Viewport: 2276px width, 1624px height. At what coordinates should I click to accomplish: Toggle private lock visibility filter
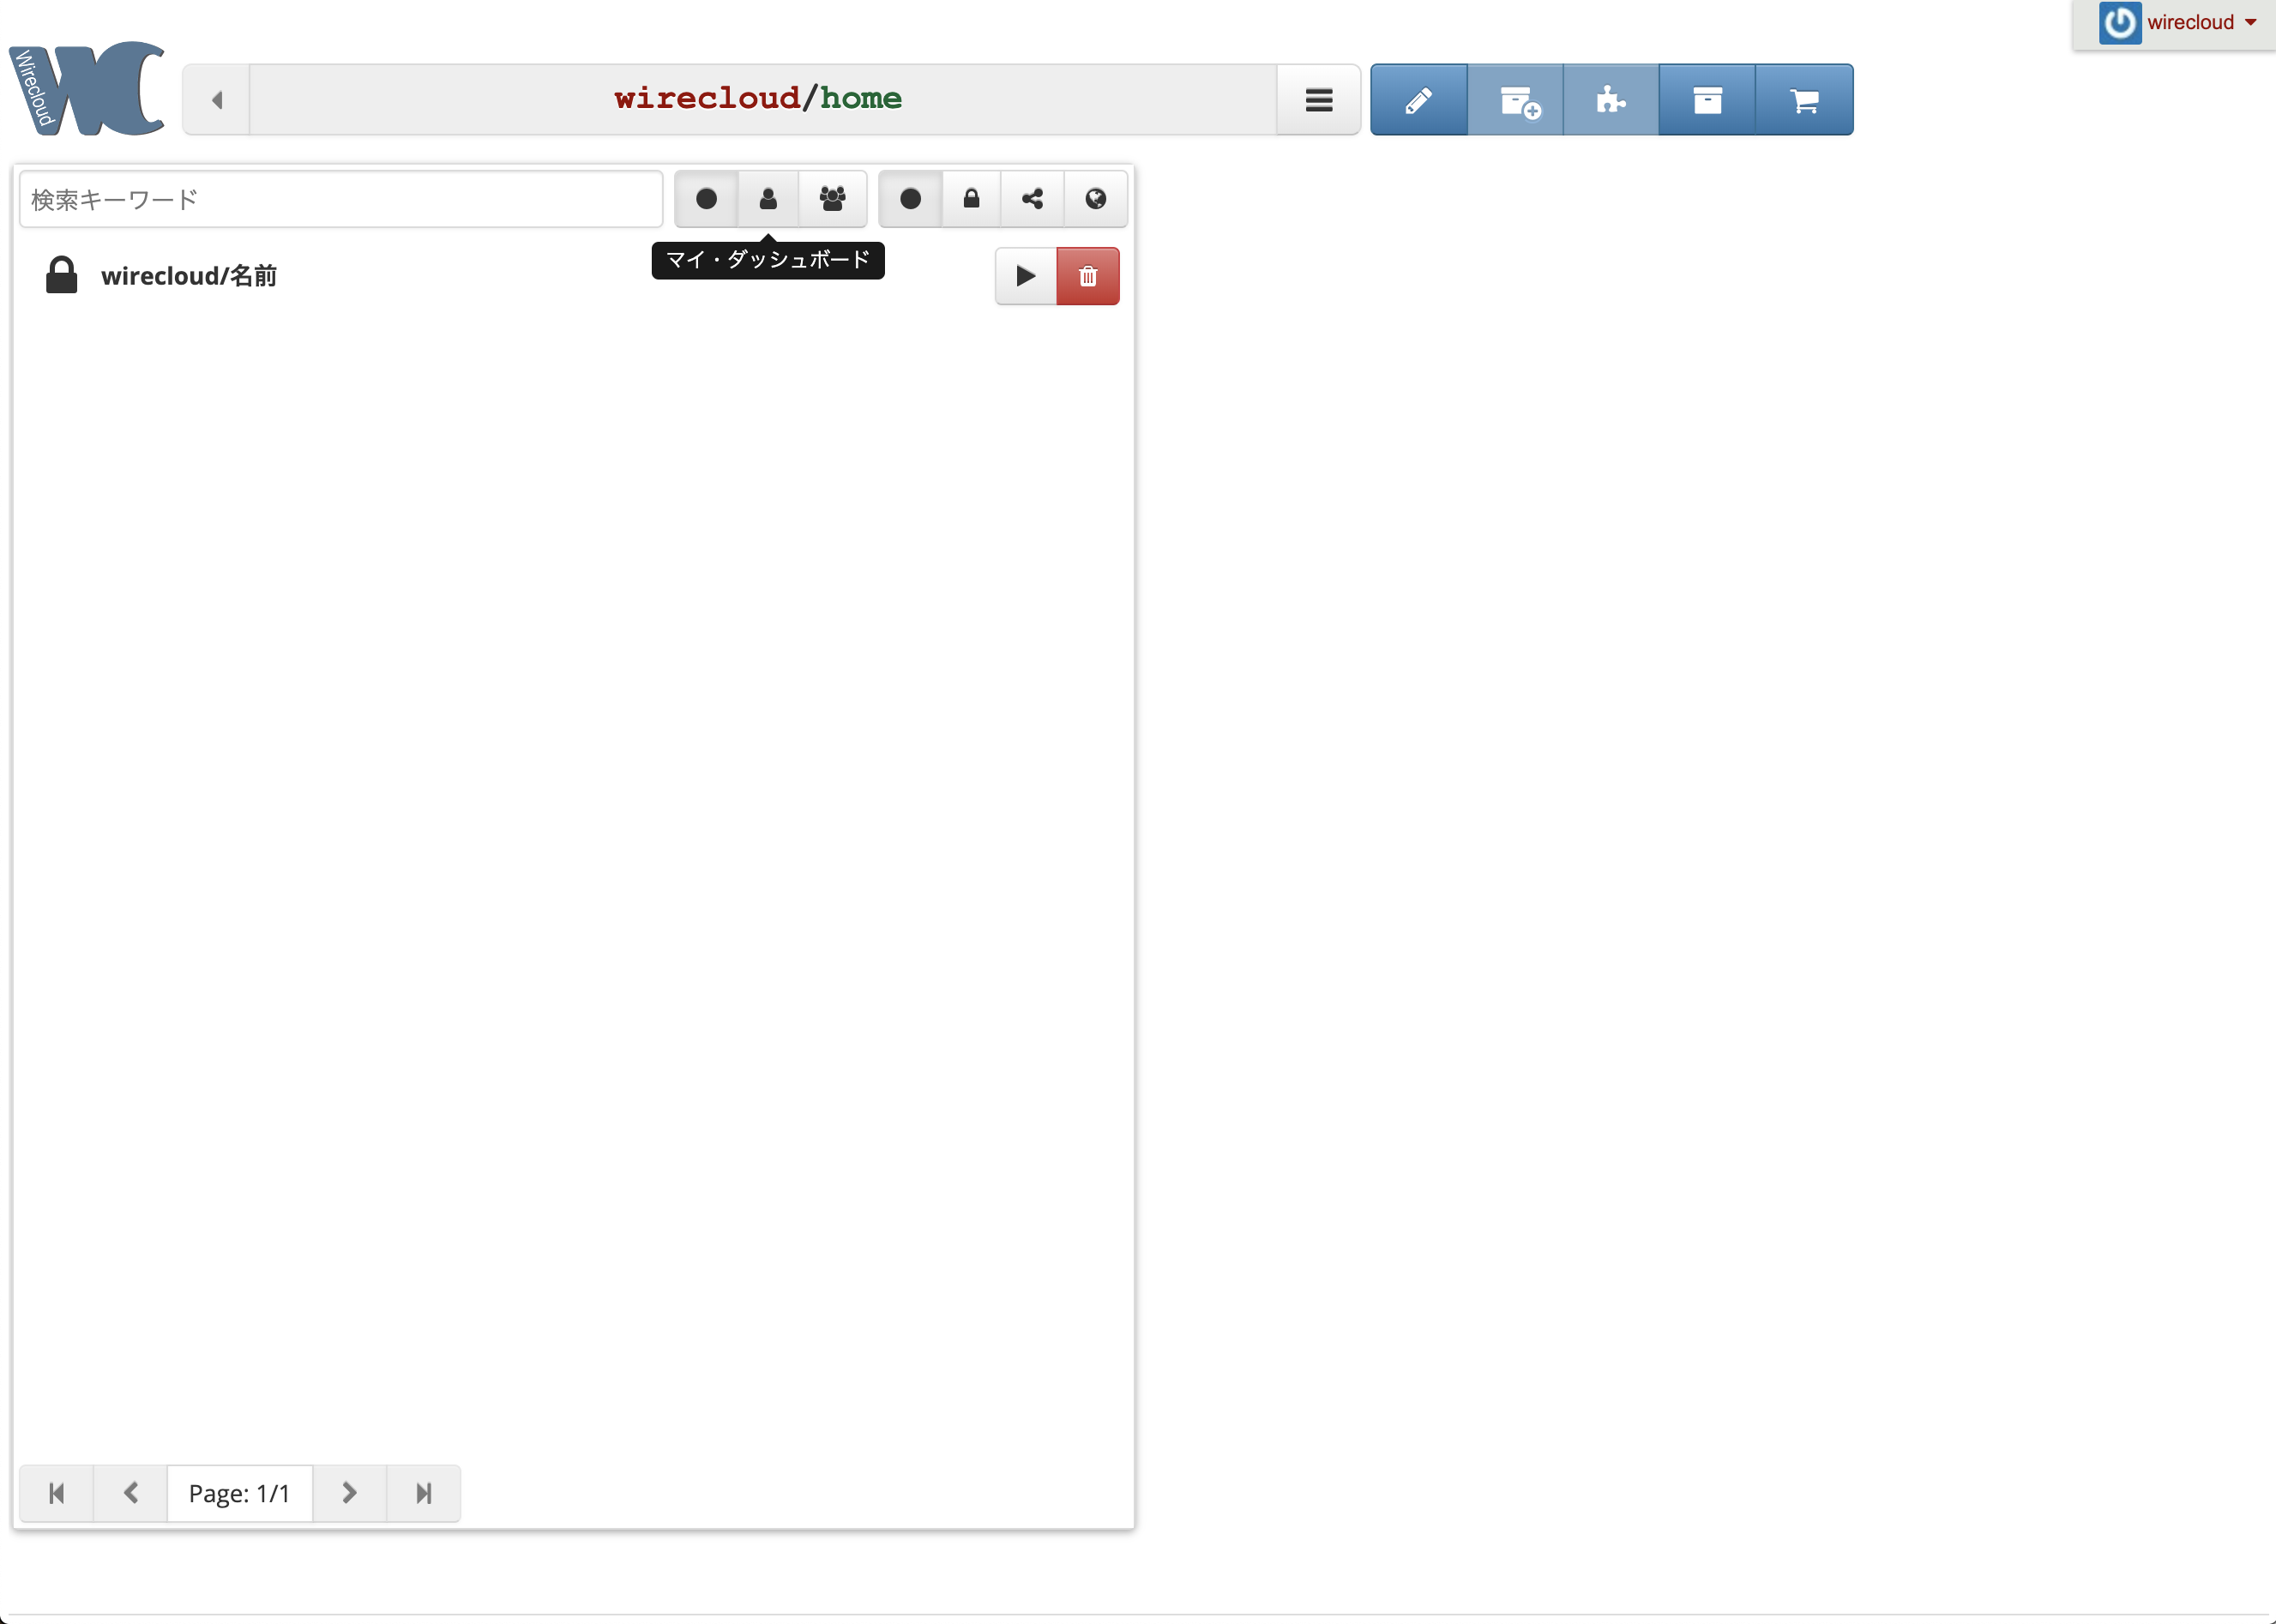[971, 199]
